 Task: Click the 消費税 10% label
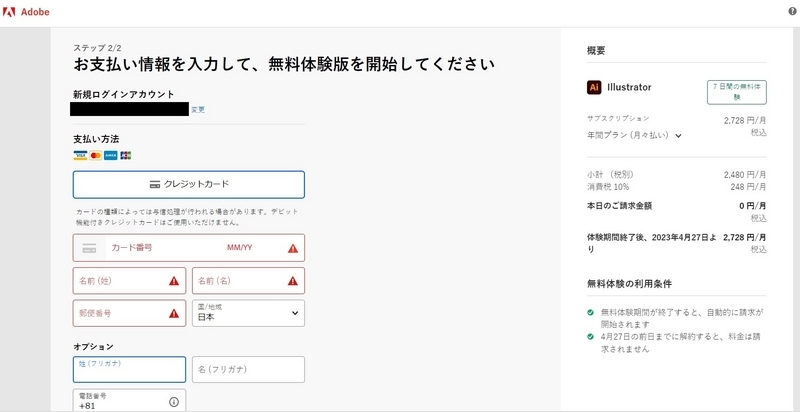click(608, 187)
